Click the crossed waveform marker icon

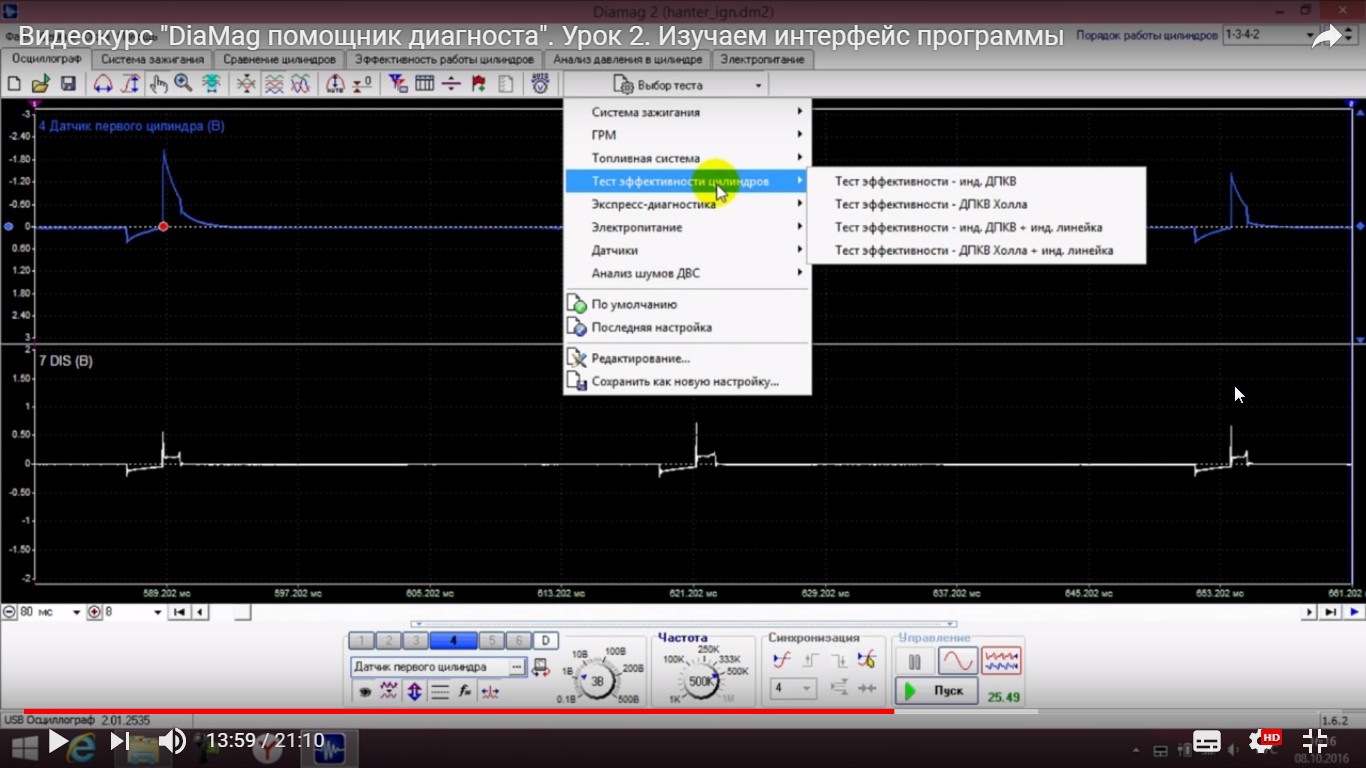coord(246,85)
